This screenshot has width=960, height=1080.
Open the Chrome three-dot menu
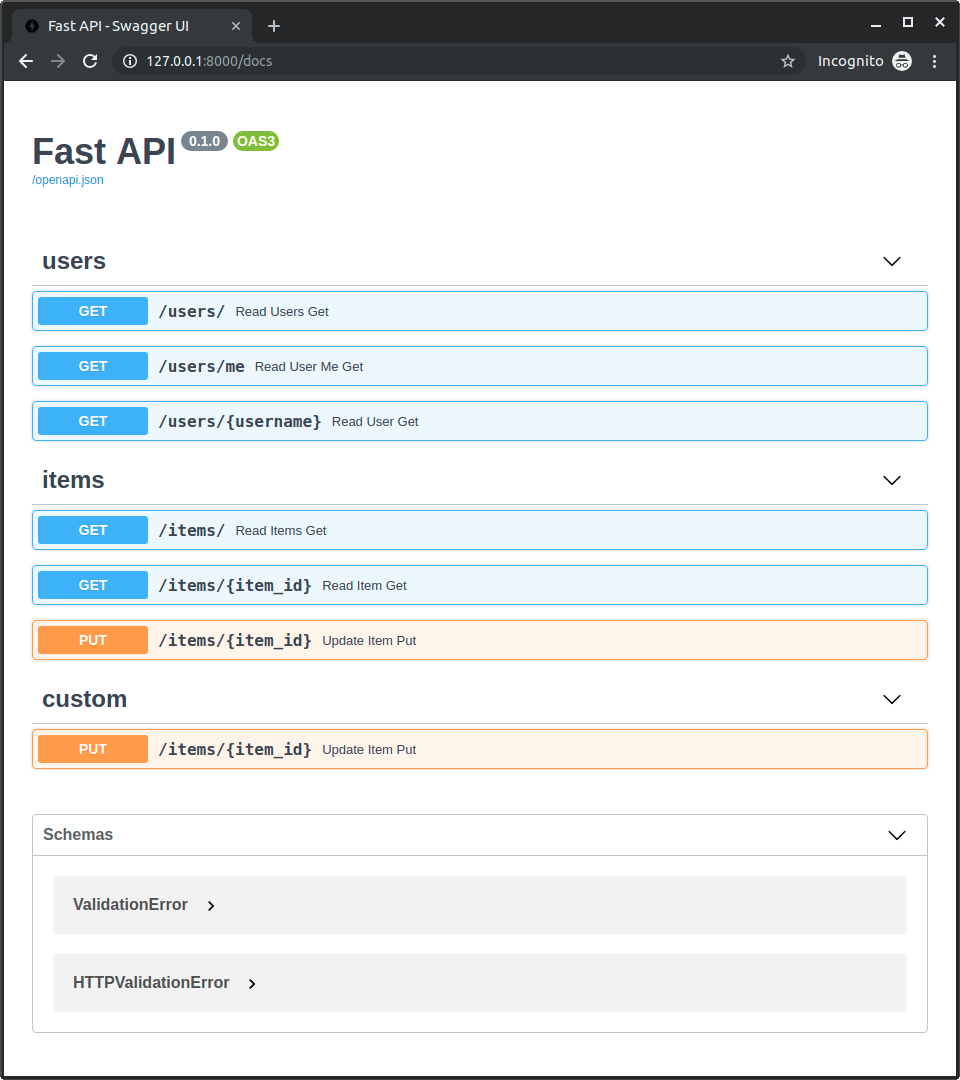coord(935,61)
